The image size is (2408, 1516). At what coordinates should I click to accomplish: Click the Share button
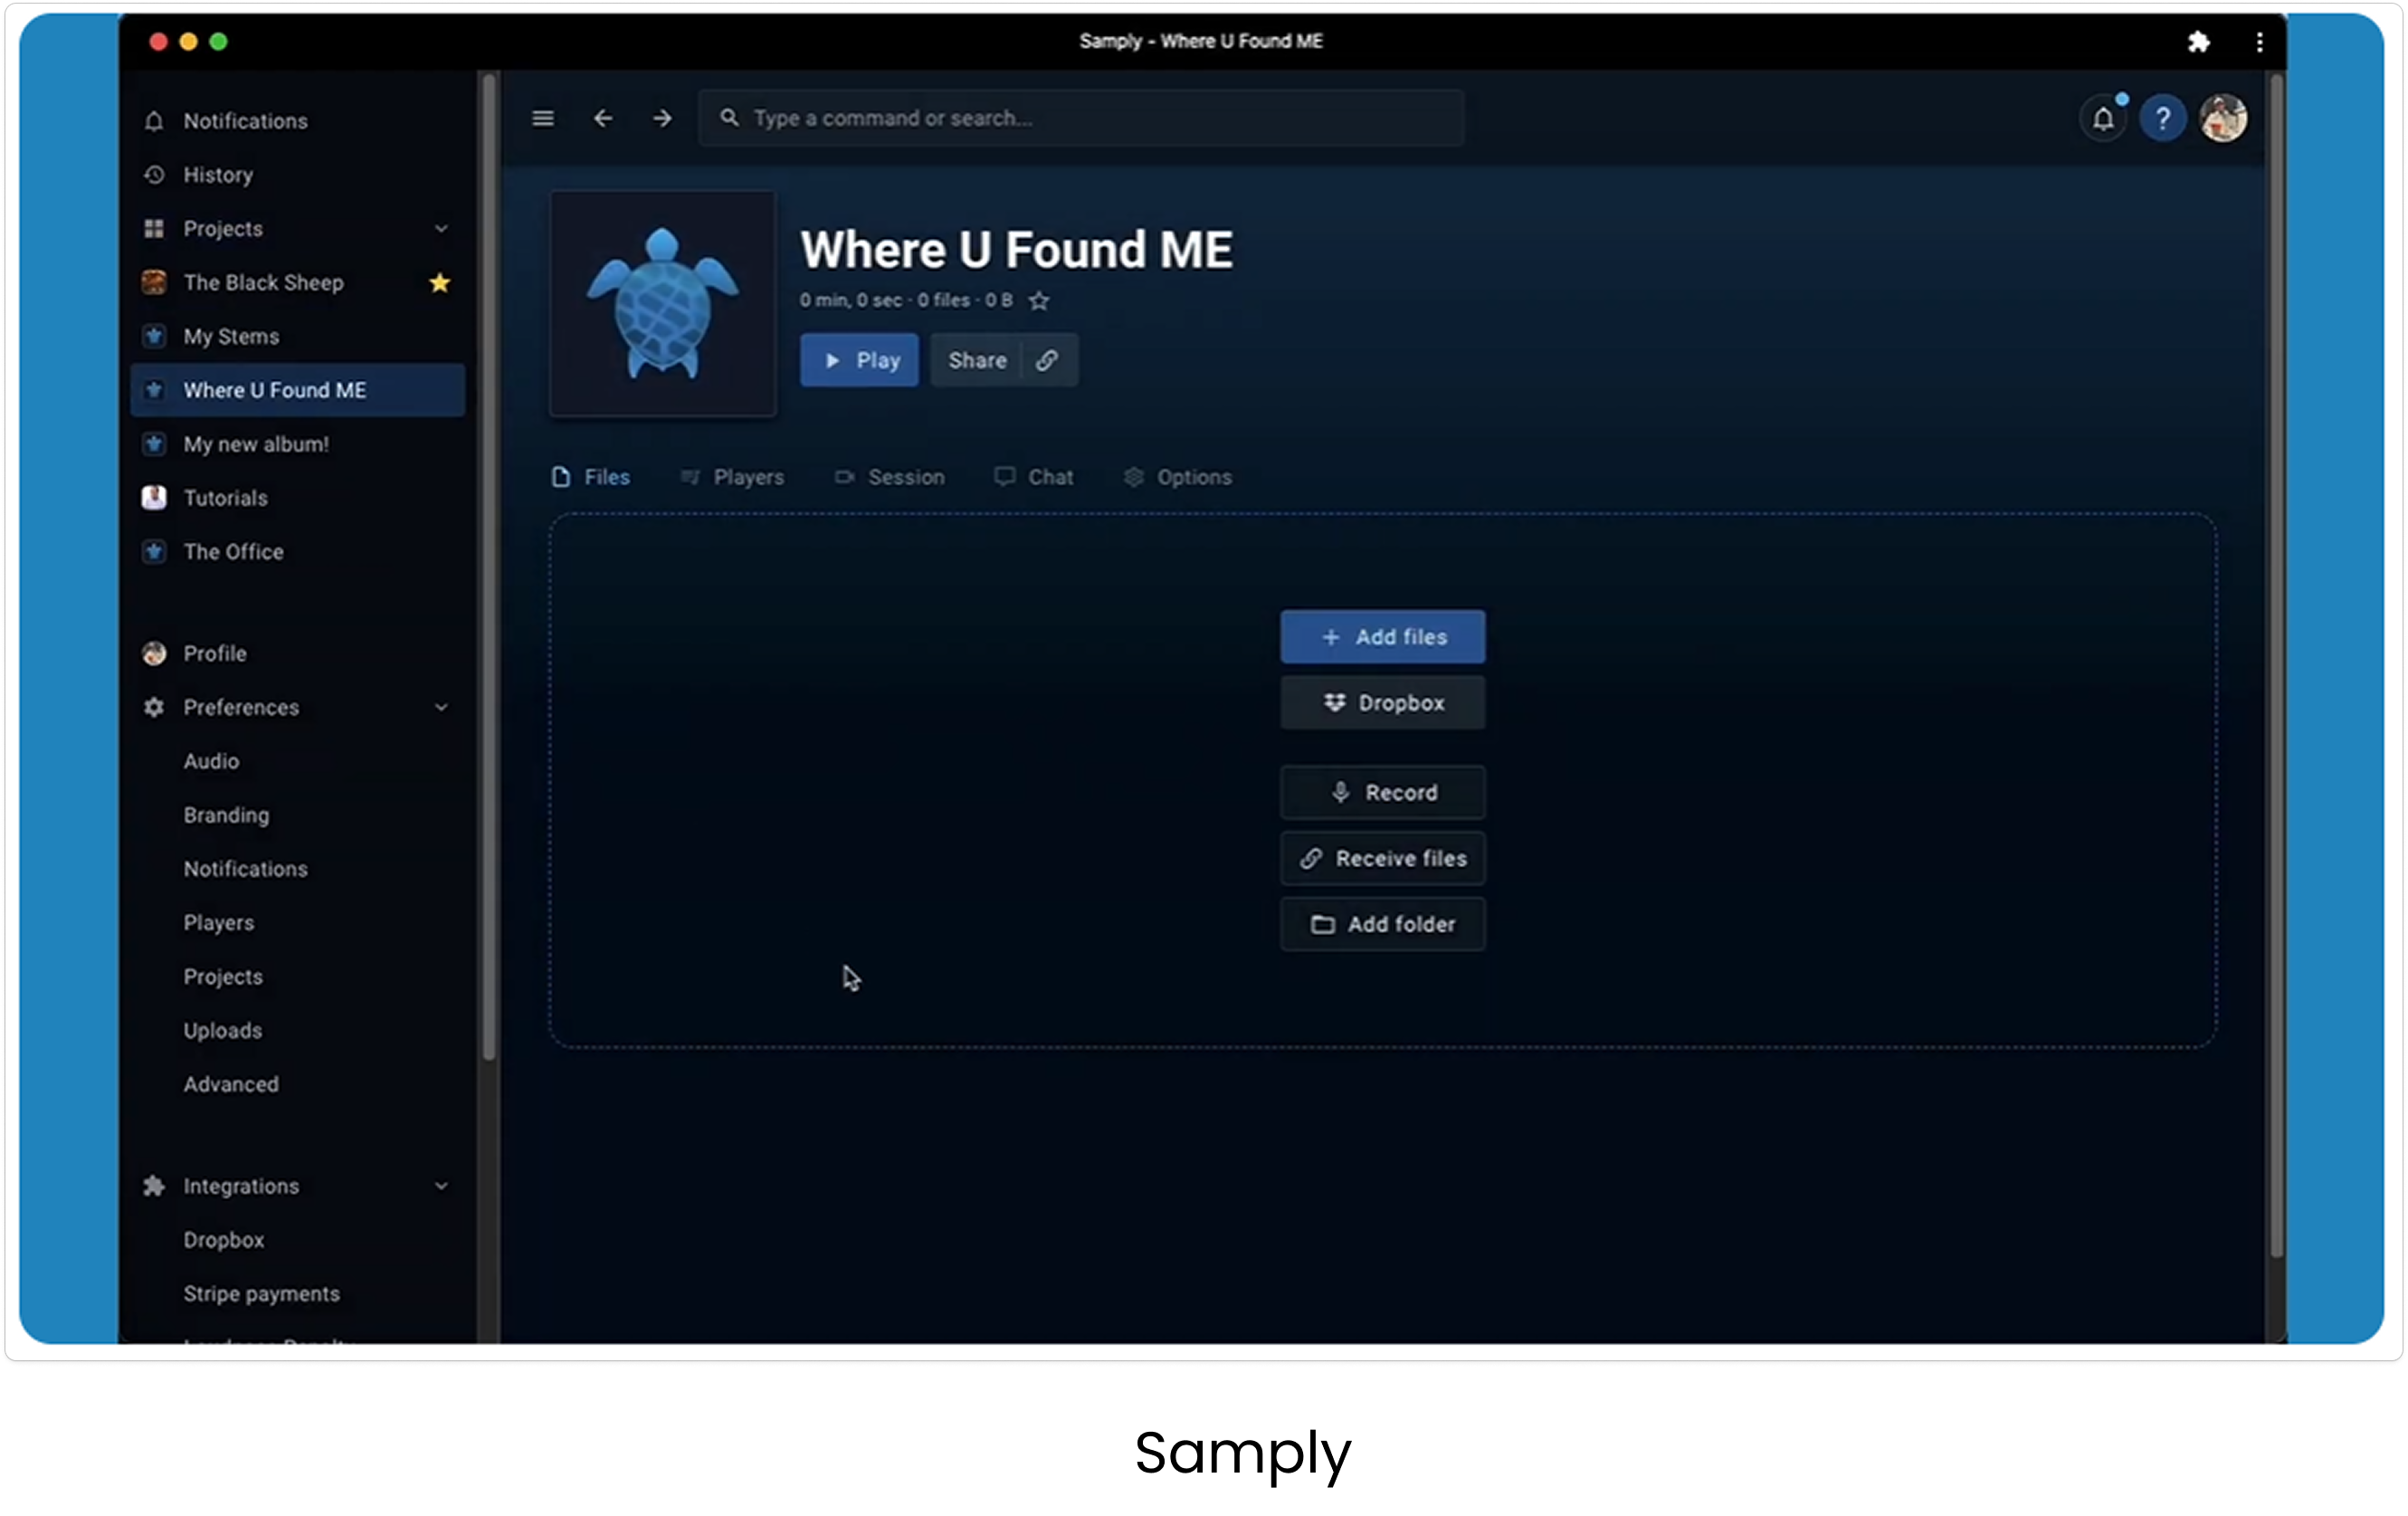pyautogui.click(x=977, y=360)
